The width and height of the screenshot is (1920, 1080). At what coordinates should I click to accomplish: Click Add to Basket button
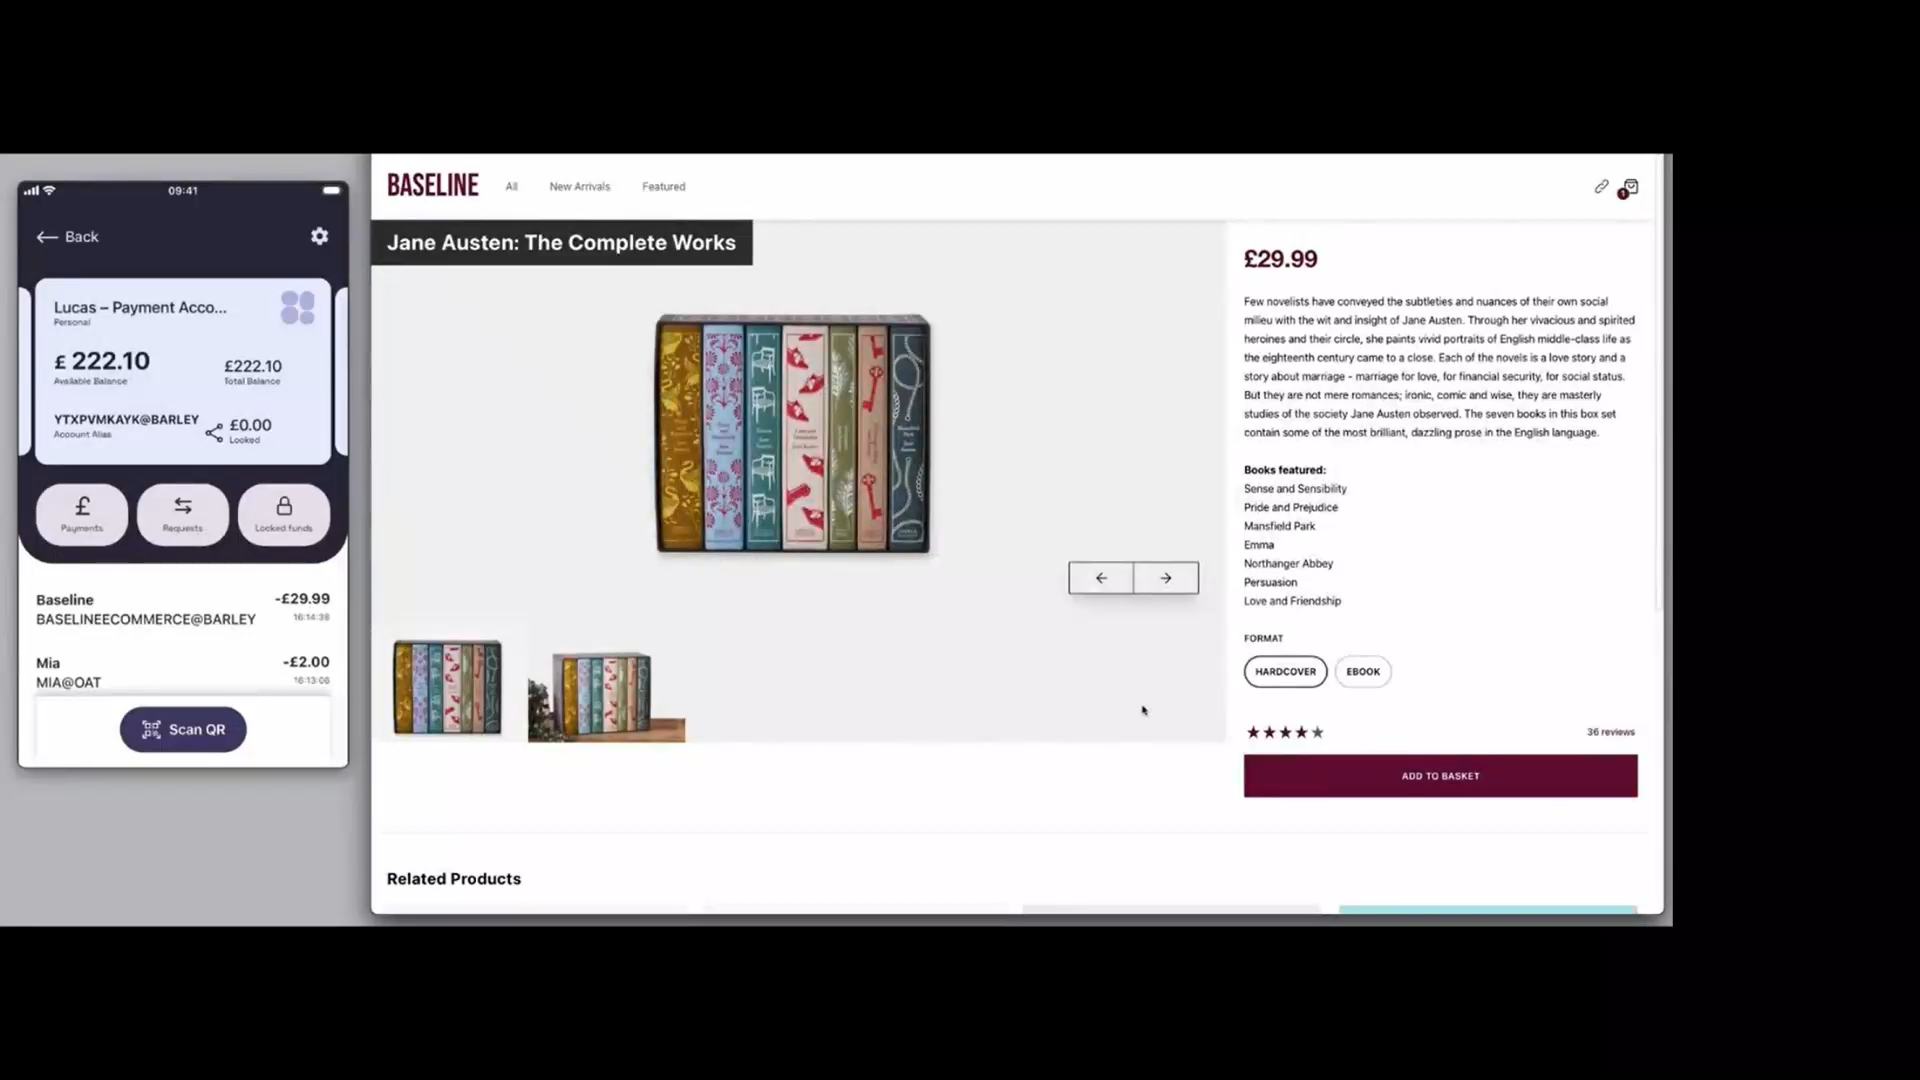1440,776
